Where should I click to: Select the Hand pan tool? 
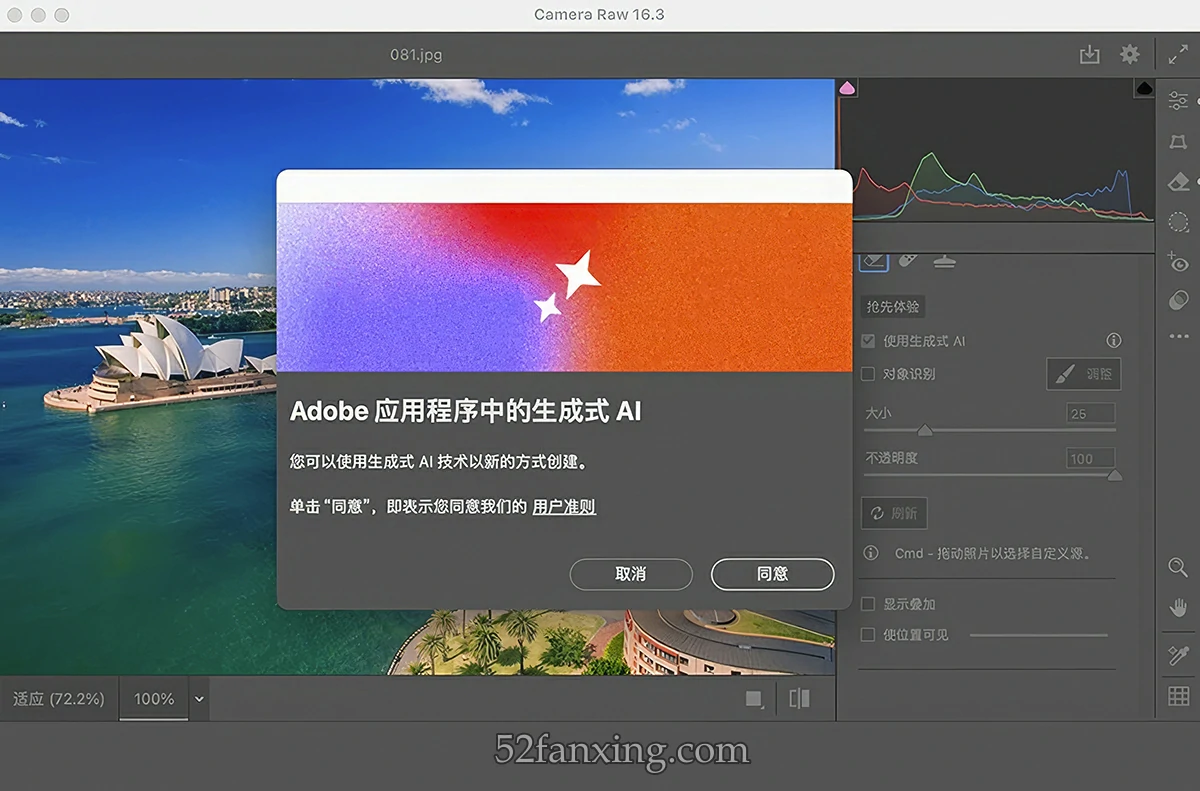1178,607
